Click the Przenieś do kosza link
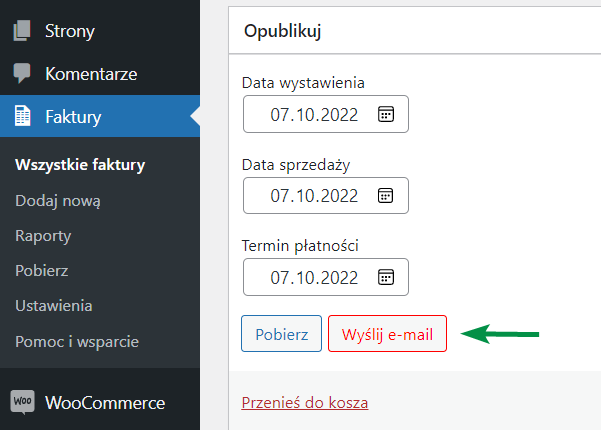The width and height of the screenshot is (601, 430). [305, 403]
